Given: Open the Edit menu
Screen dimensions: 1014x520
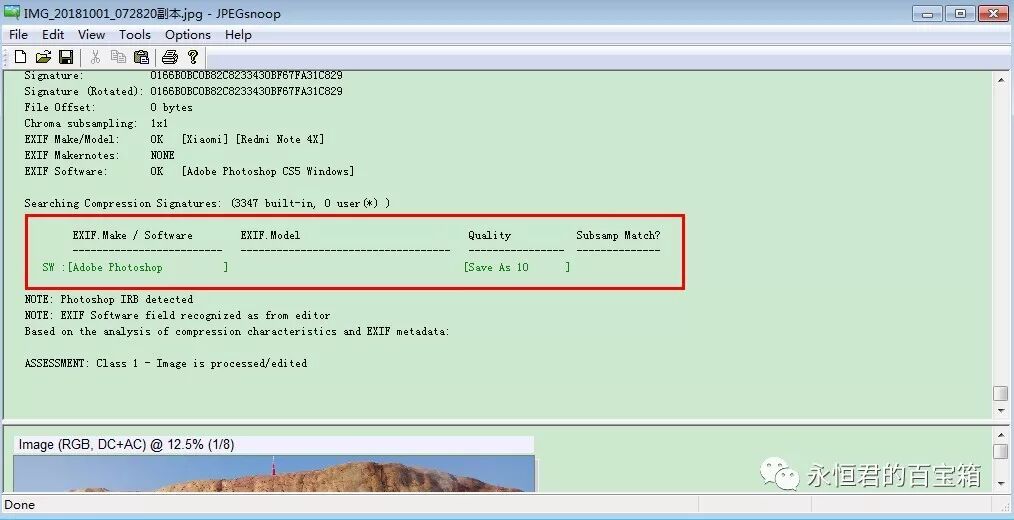Looking at the screenshot, I should point(53,35).
